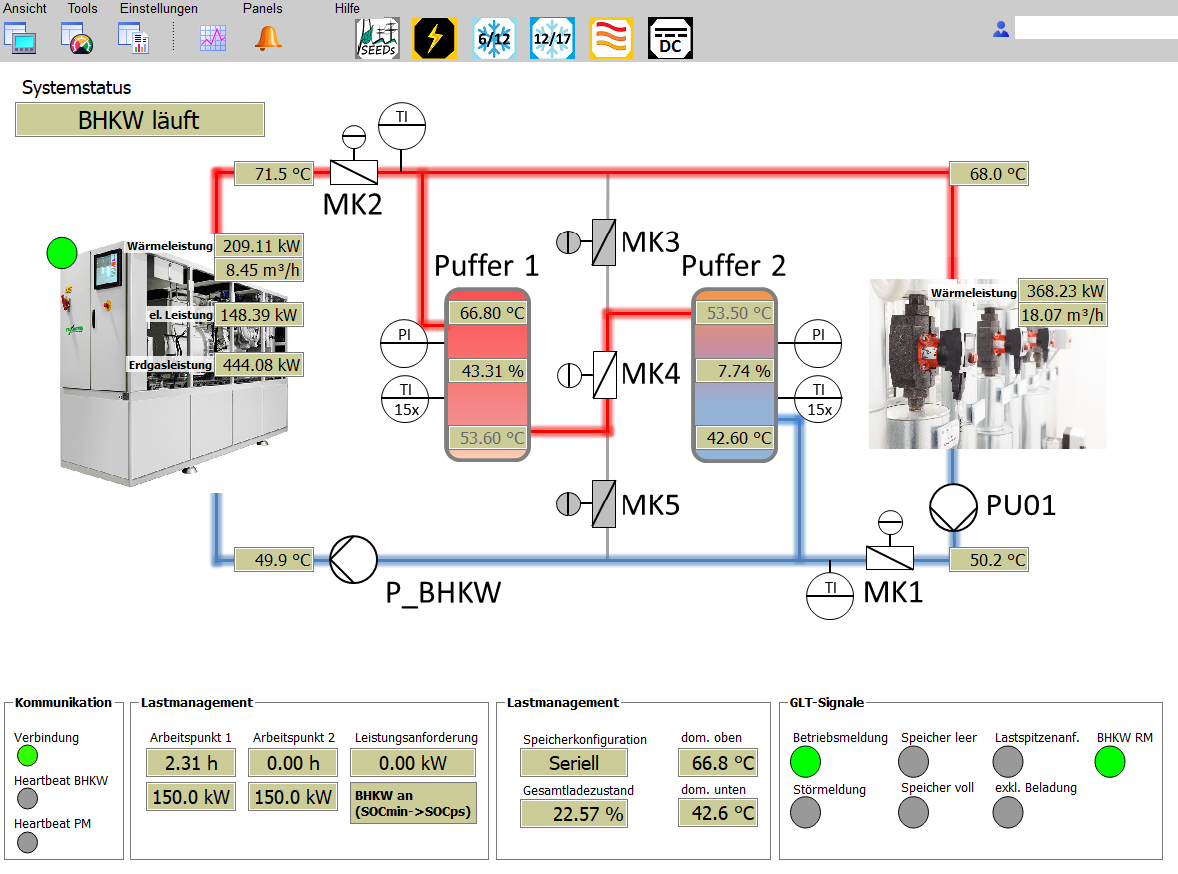Click the display window icon under Ansicht

point(20,38)
